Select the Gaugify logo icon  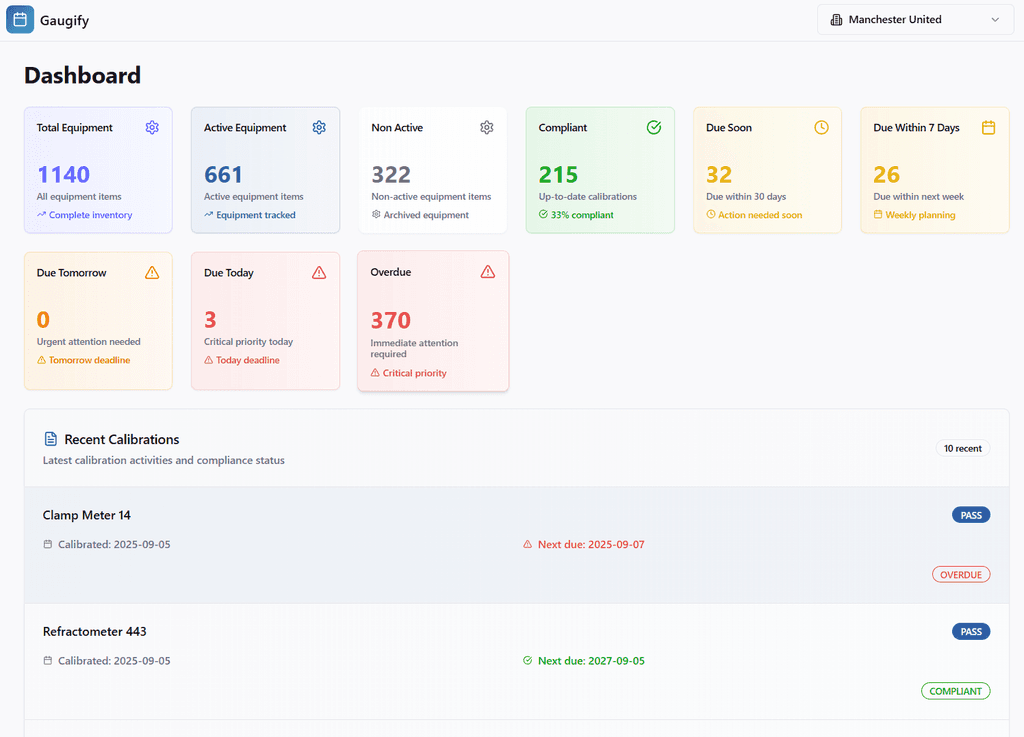[20, 19]
